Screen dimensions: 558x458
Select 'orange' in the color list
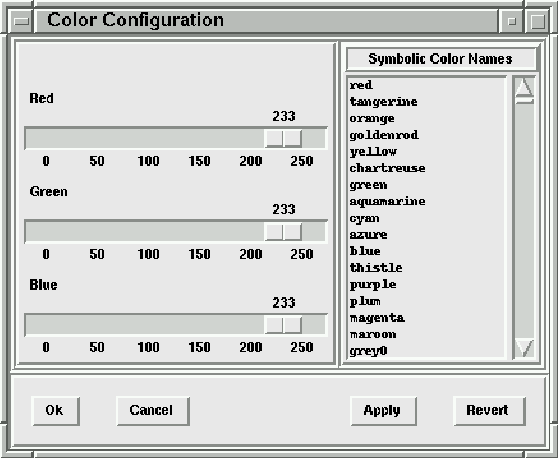tap(426, 119)
